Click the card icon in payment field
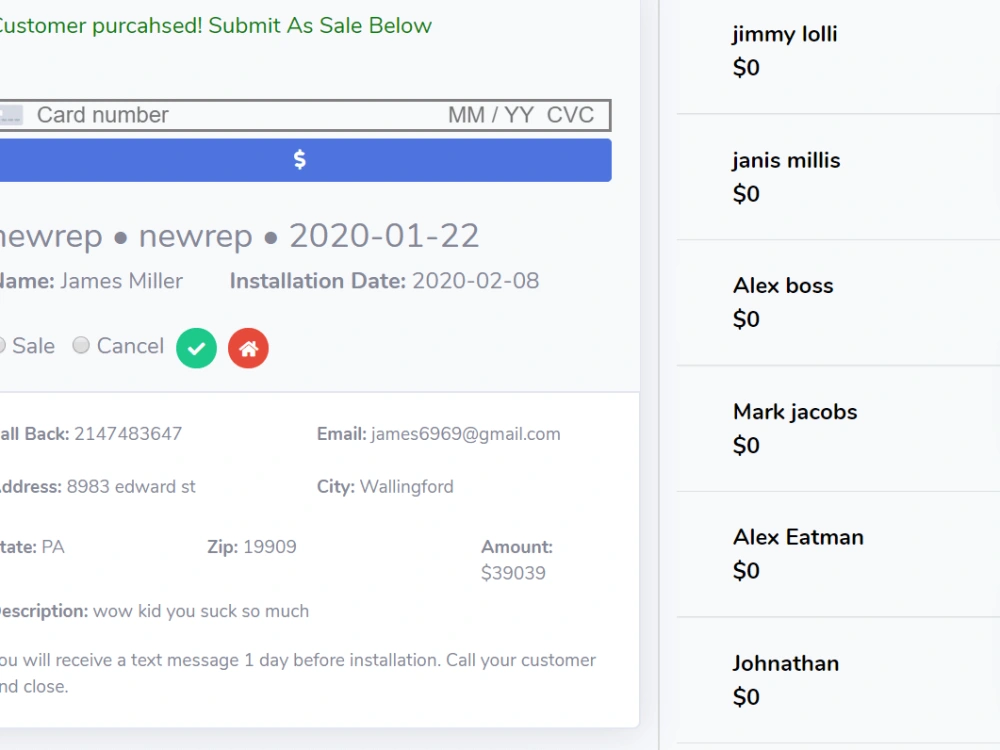 point(11,115)
